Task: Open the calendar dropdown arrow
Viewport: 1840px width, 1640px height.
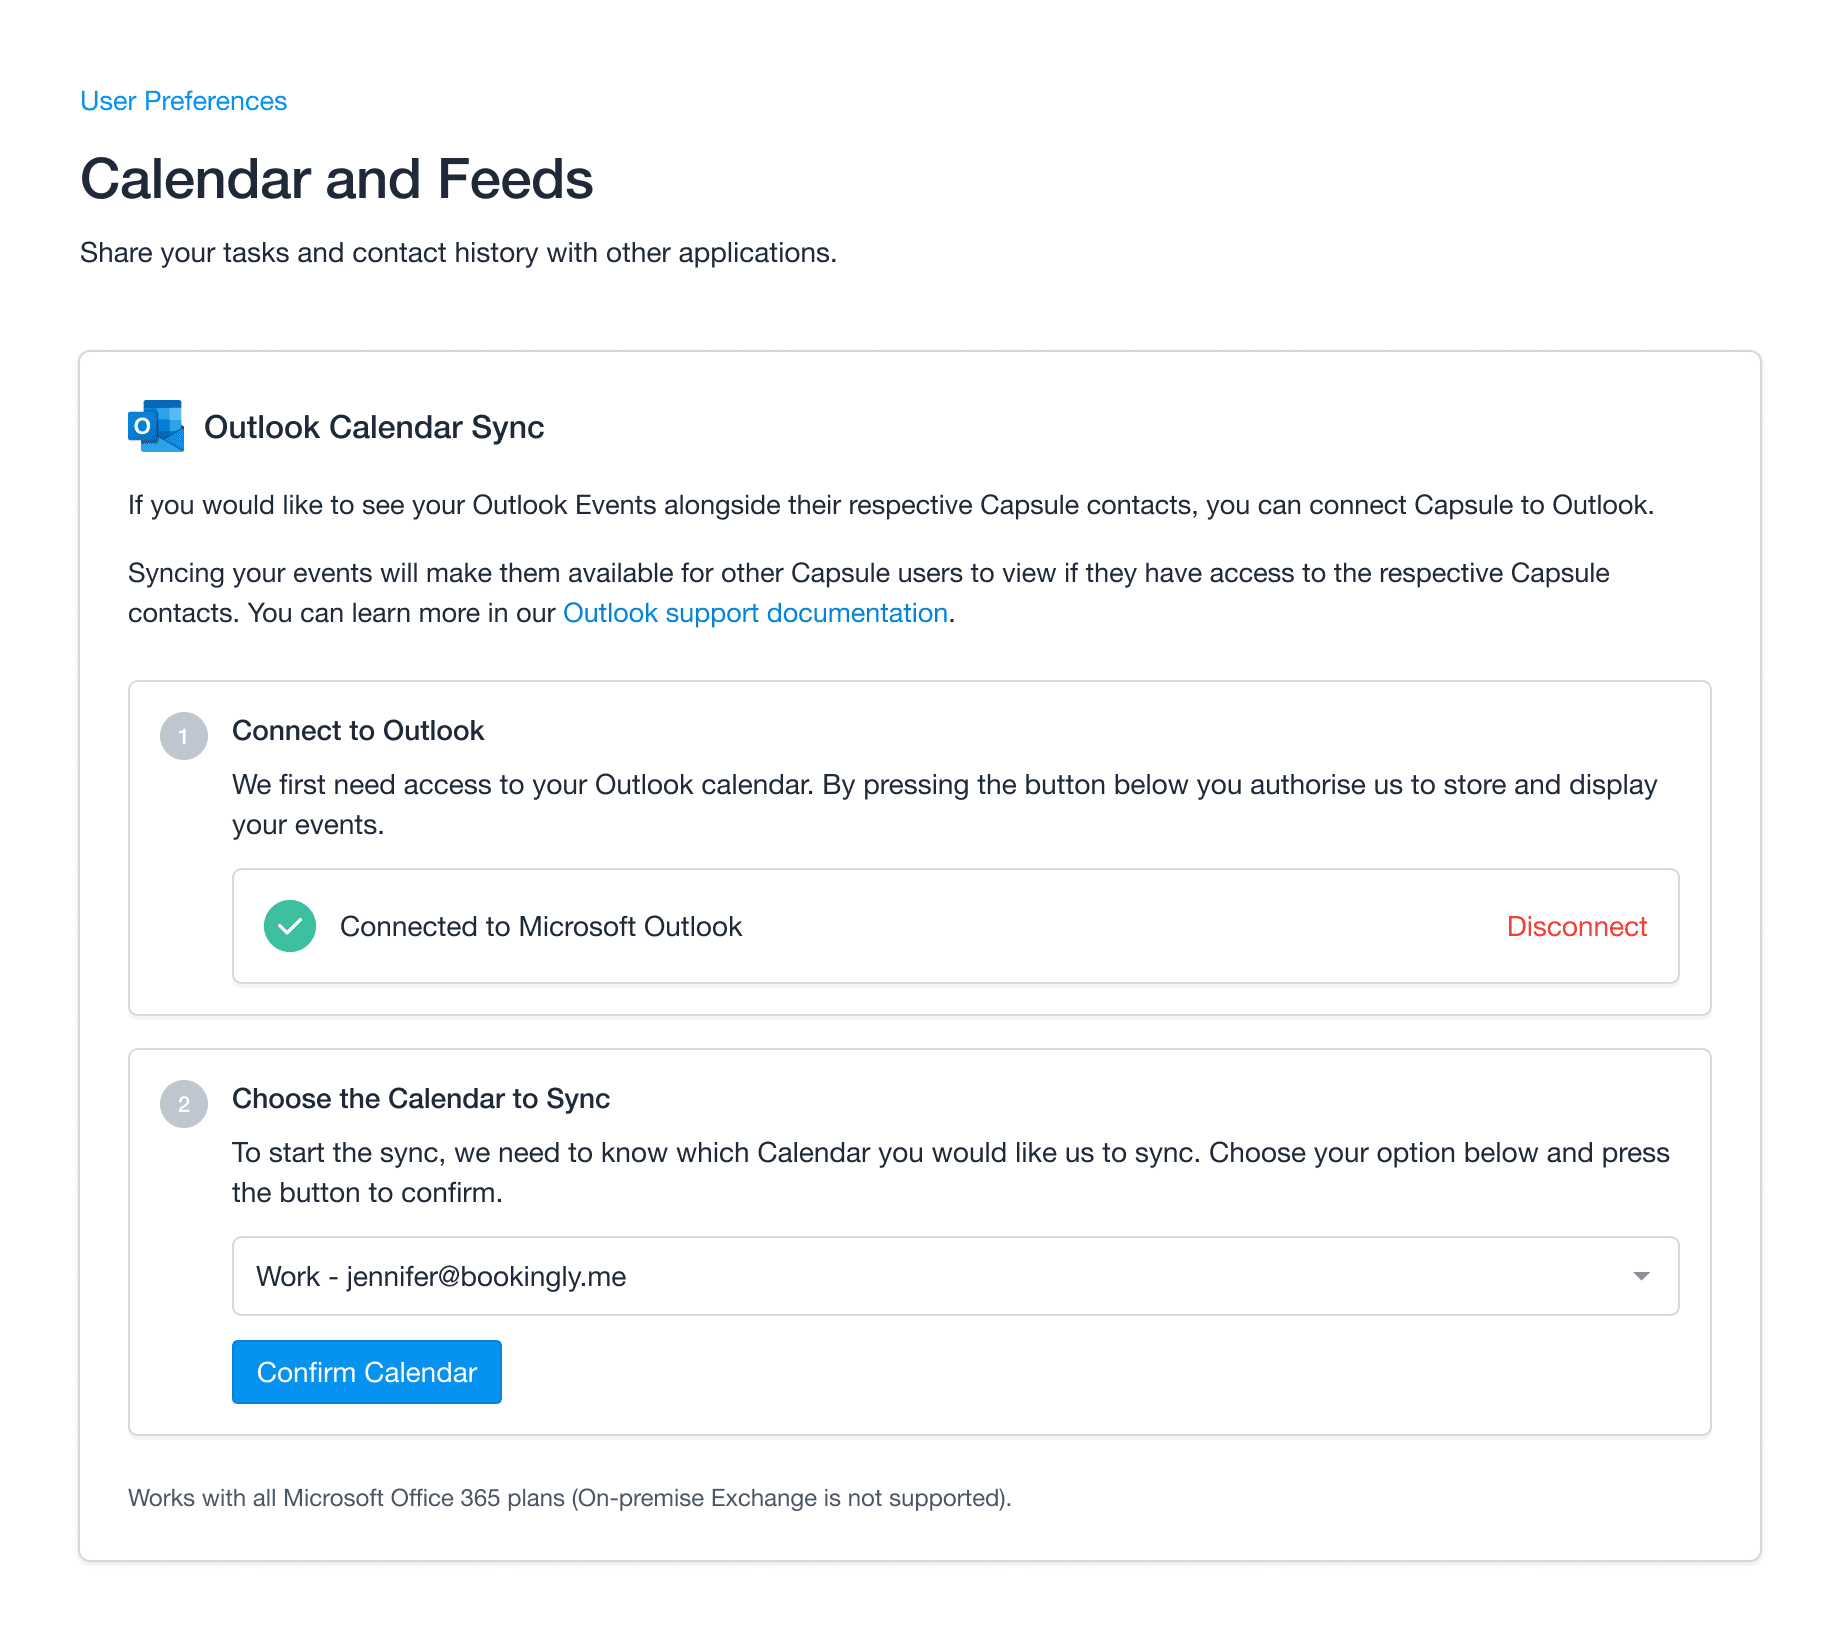Action: 1641,1276
